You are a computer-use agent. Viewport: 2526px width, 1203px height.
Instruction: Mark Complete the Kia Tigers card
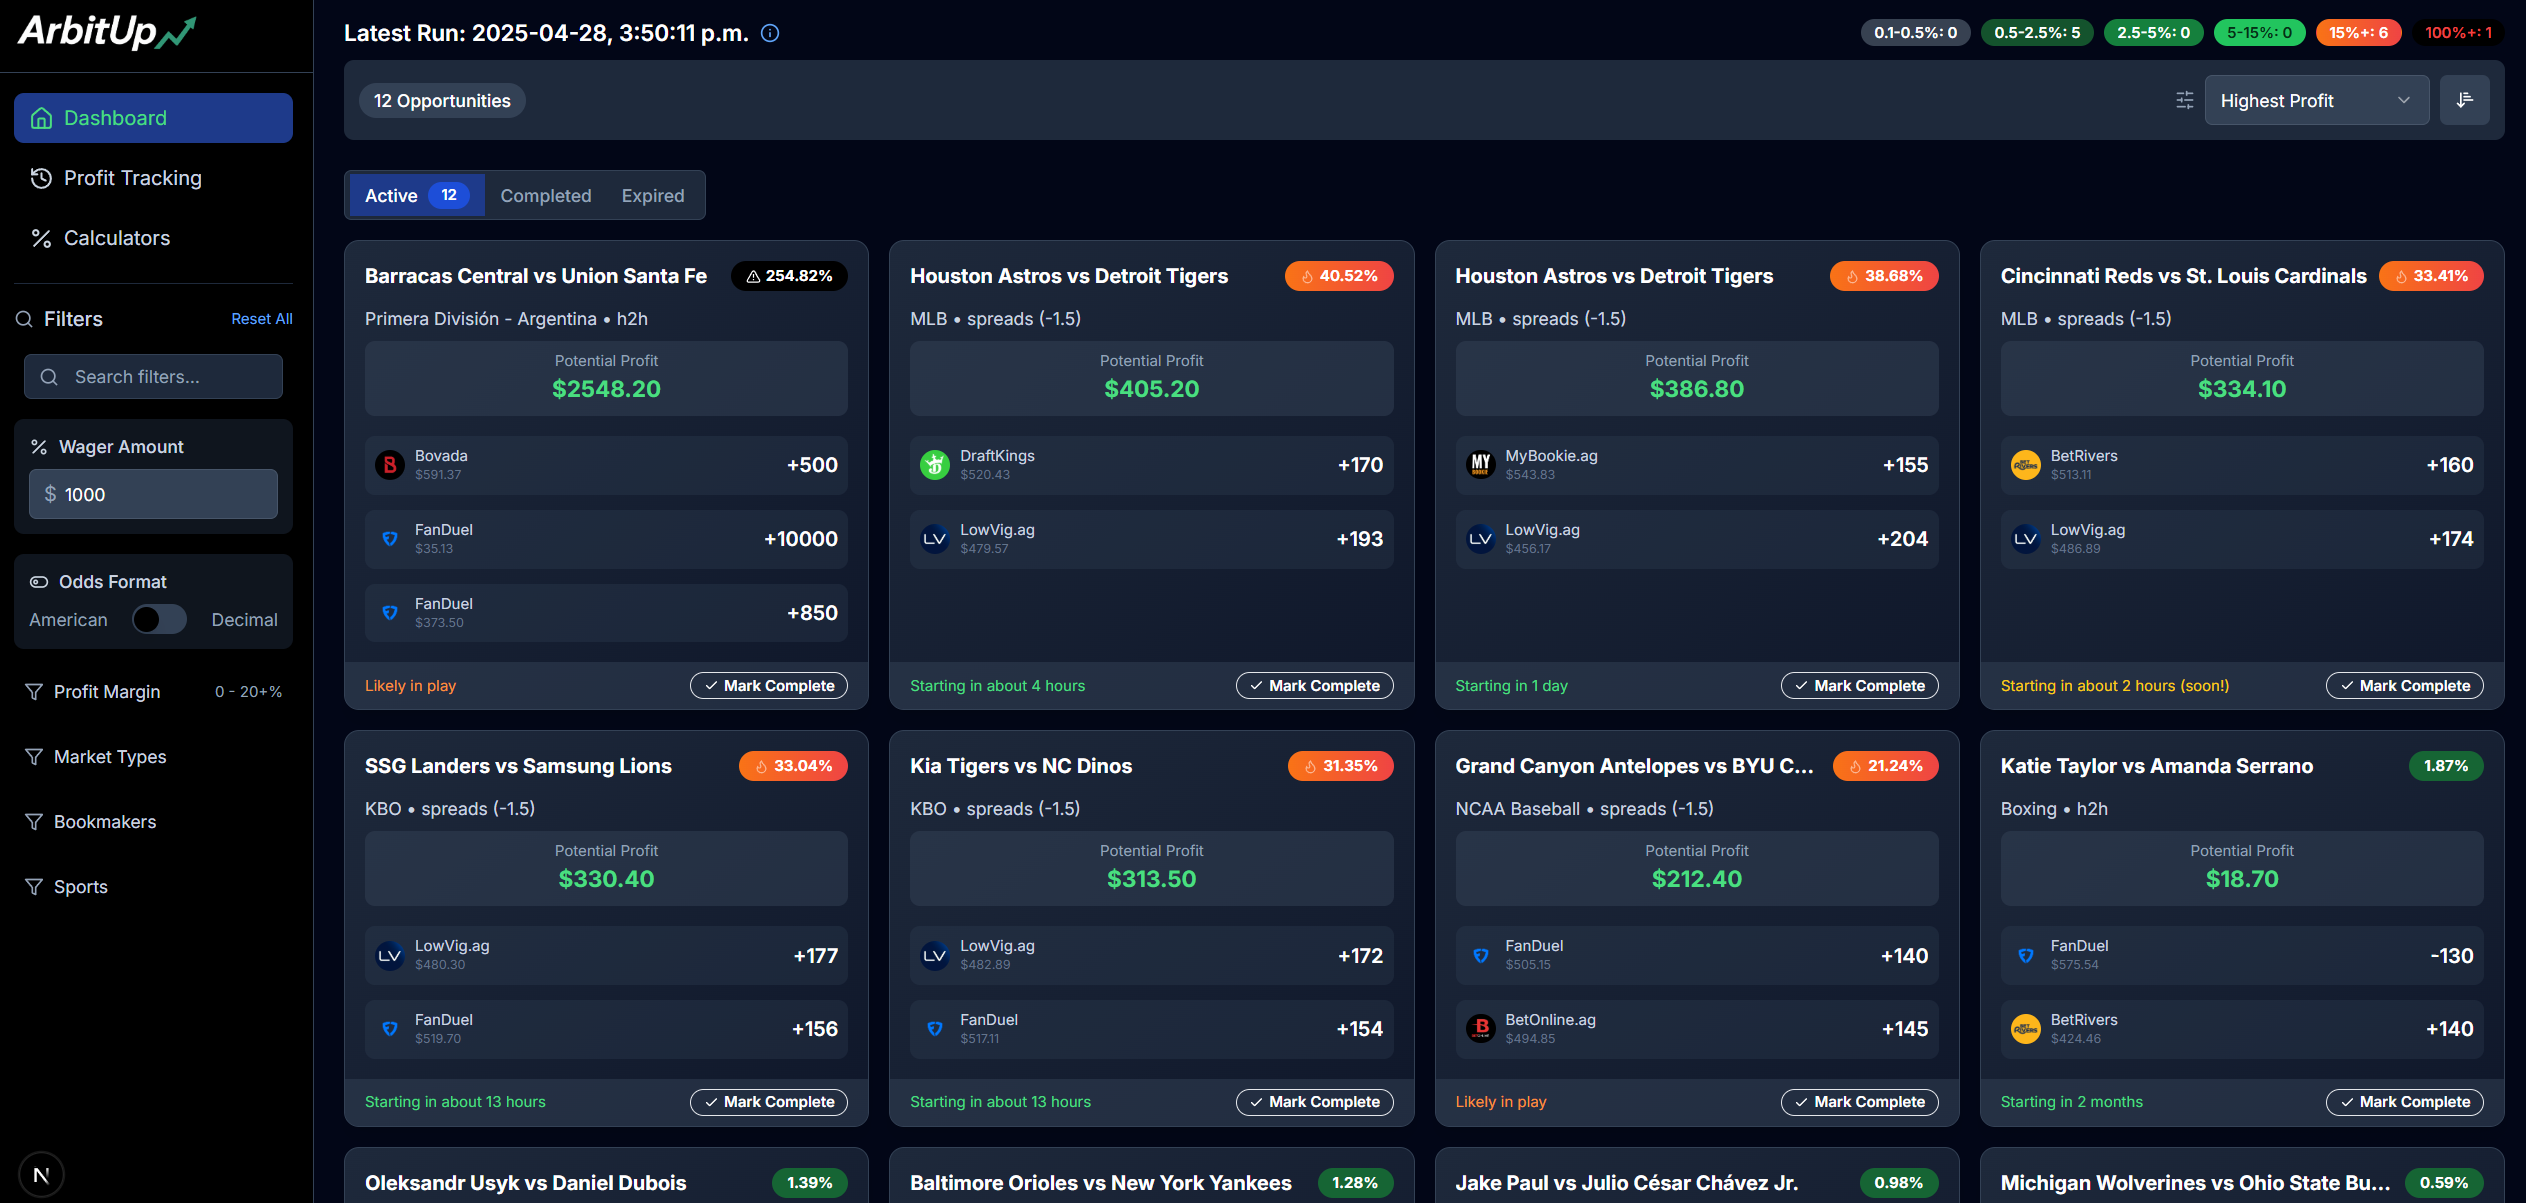(1314, 1102)
